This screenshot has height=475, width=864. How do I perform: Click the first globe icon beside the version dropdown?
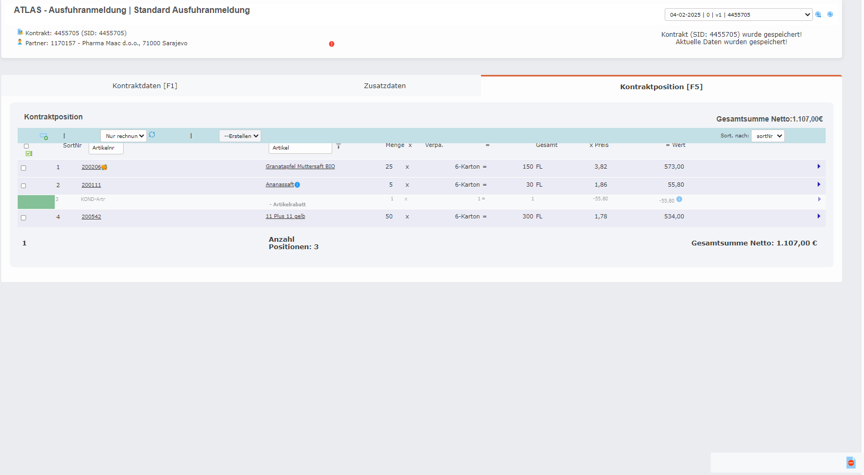pyautogui.click(x=818, y=15)
